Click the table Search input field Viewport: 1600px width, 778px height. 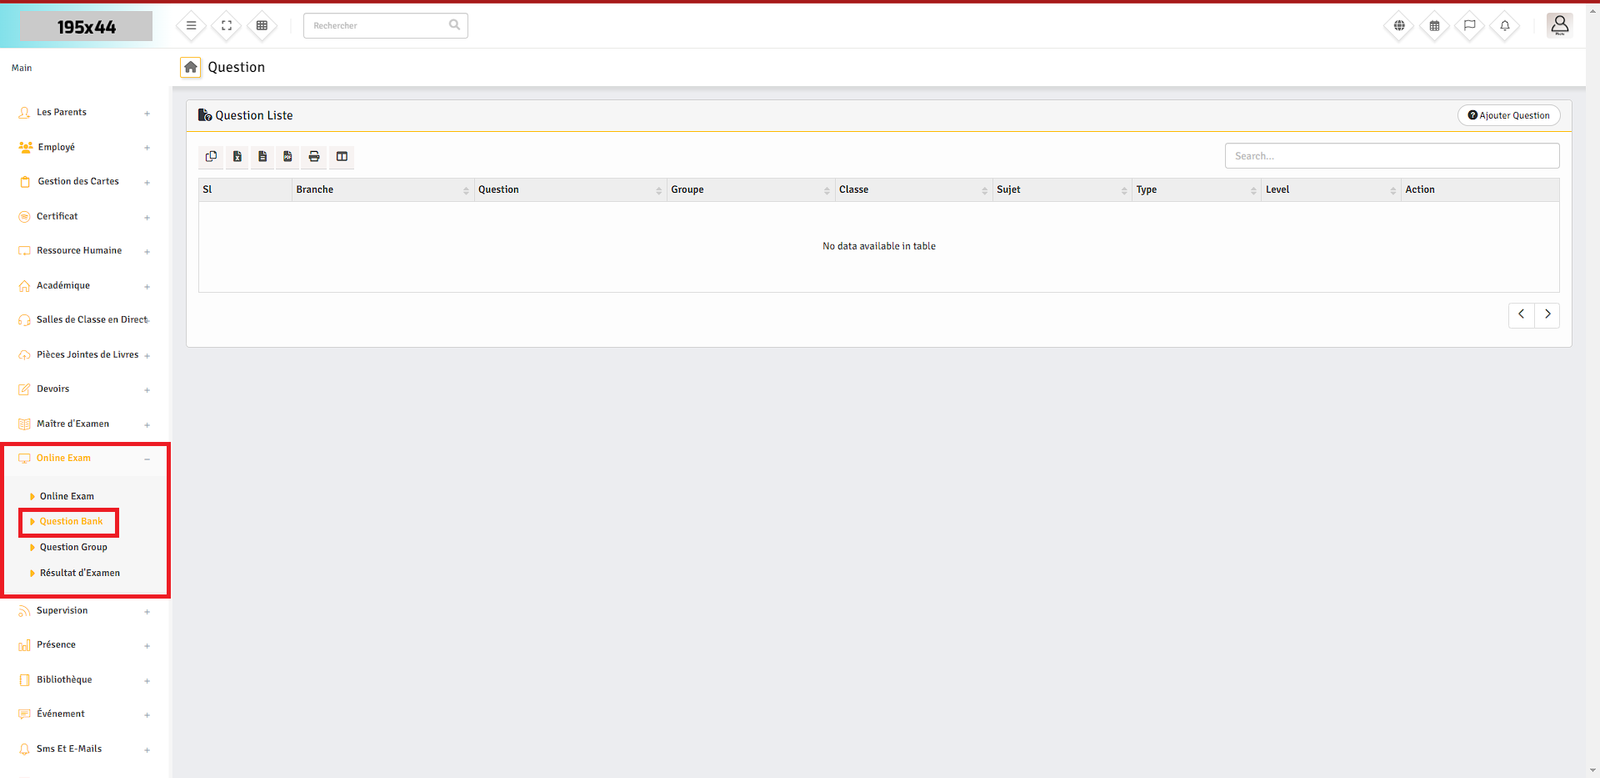[x=1391, y=156]
